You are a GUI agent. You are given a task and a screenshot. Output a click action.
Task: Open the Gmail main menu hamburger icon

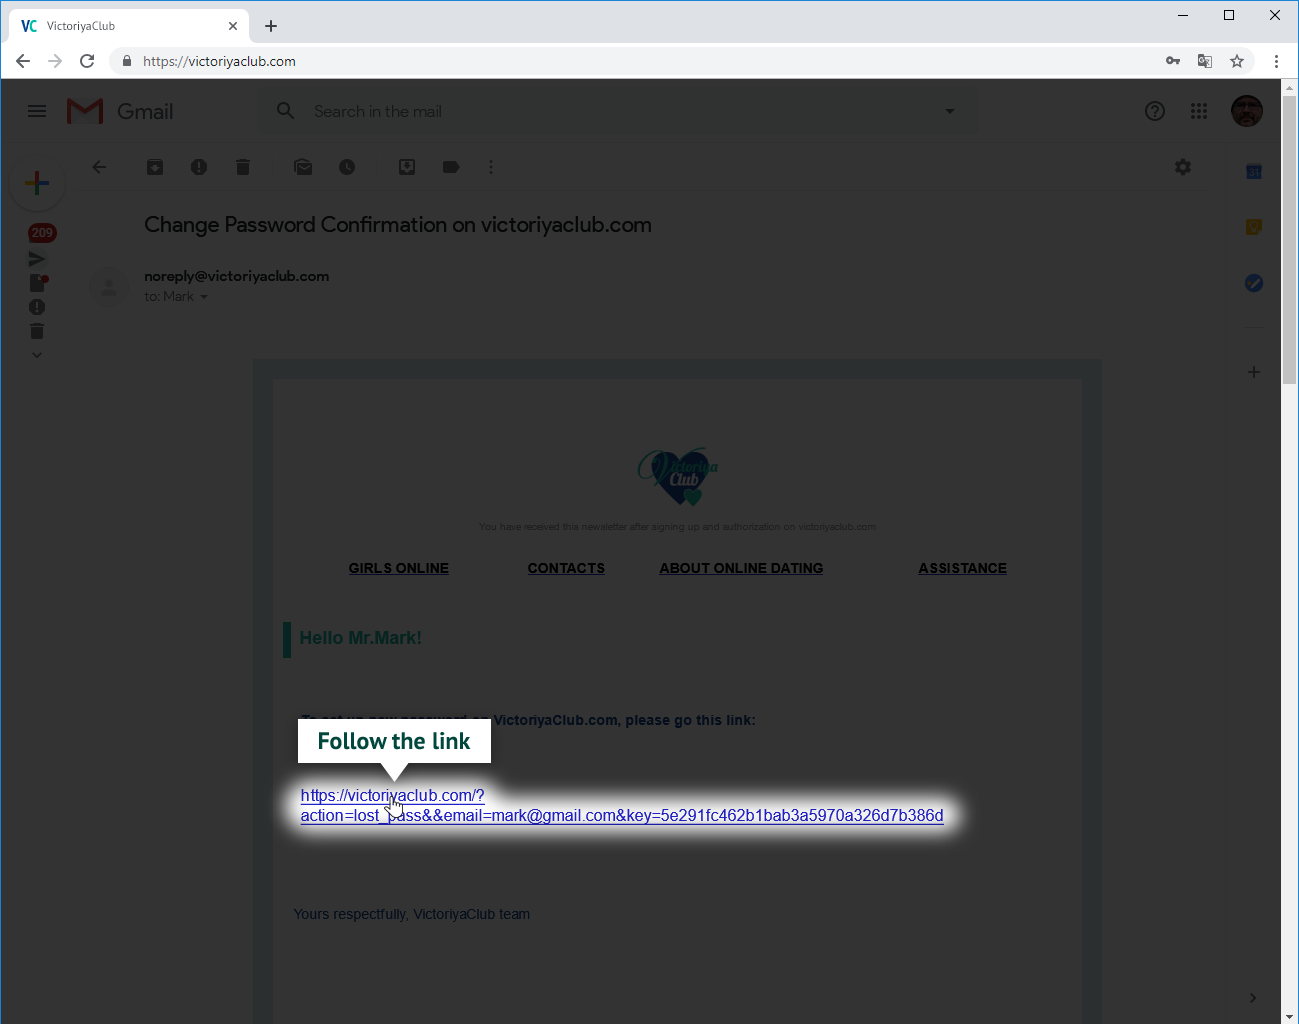(x=37, y=111)
